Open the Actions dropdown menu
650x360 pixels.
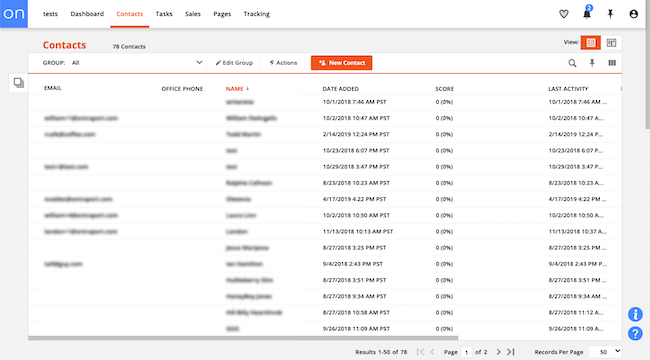point(283,63)
